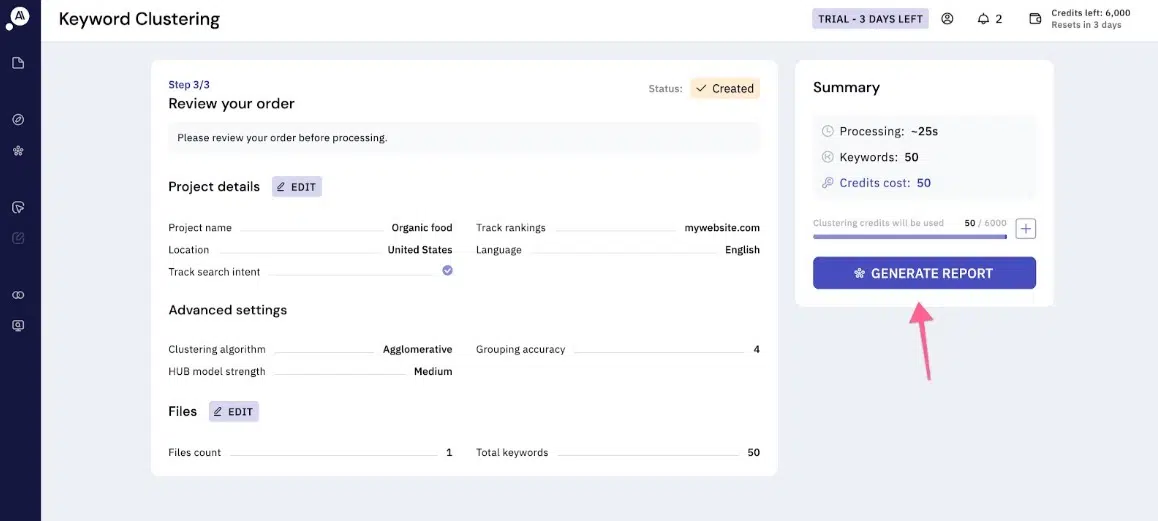Viewport: 1158px width, 521px height.
Task: Click the dimmed edit-note icon in the sidebar
Action: coord(18,238)
